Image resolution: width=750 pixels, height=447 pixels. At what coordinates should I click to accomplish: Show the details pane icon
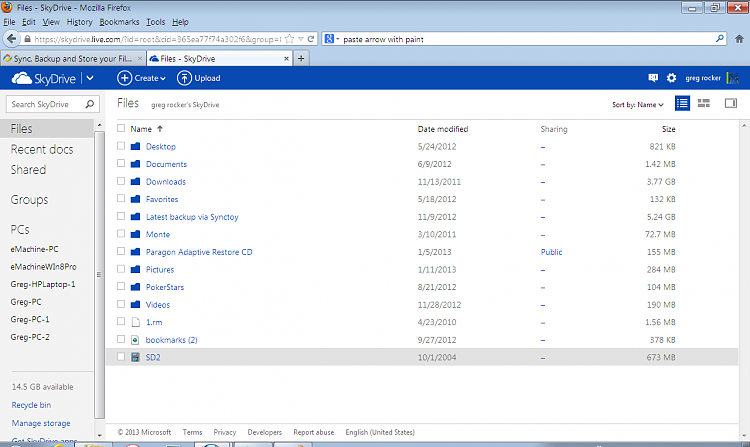coord(731,103)
